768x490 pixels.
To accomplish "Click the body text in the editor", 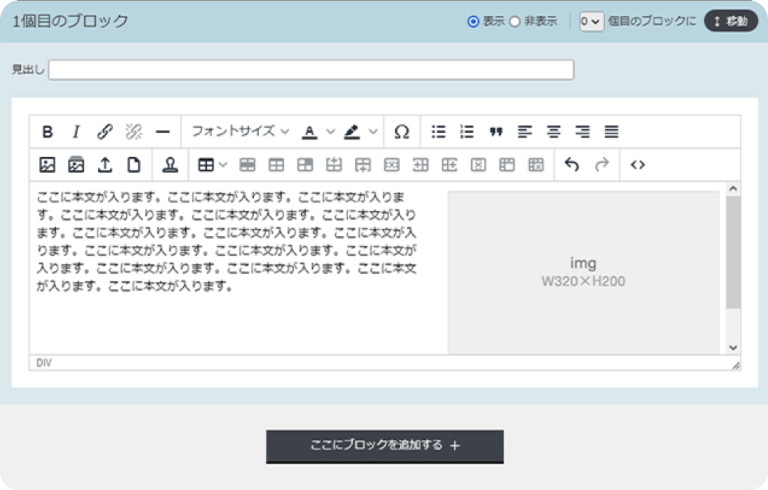I will coord(226,242).
